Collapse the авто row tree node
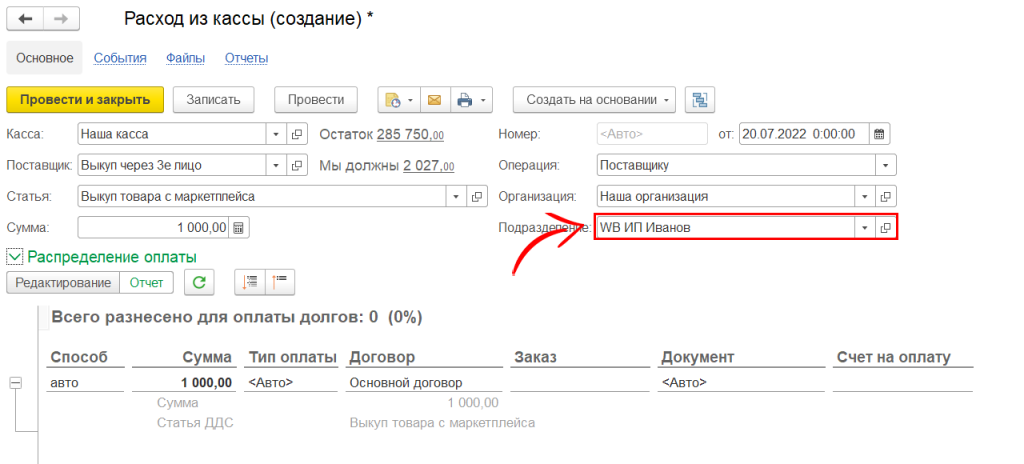This screenshot has height=464, width=1024. coord(15,382)
